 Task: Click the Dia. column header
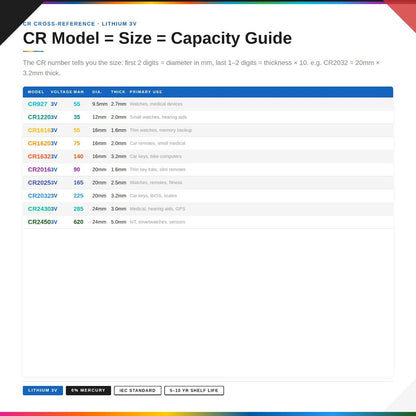coord(97,92)
